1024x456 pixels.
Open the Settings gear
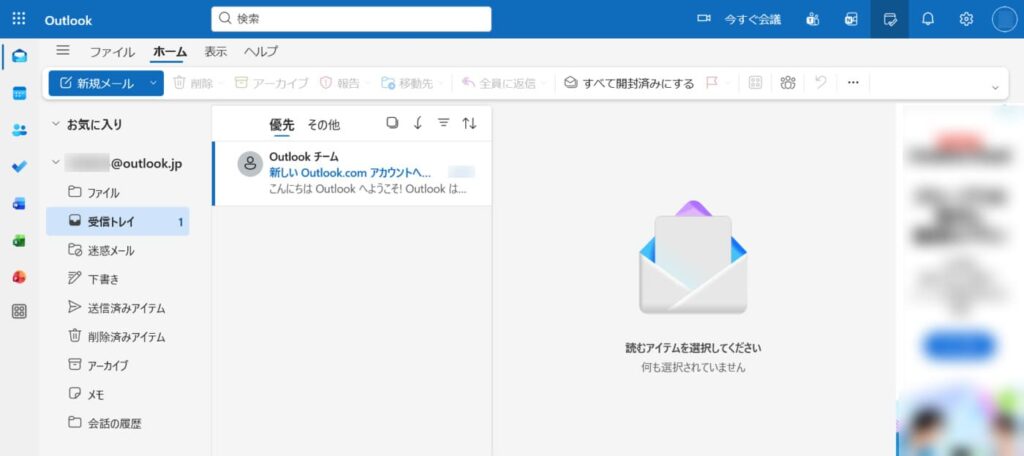[966, 19]
